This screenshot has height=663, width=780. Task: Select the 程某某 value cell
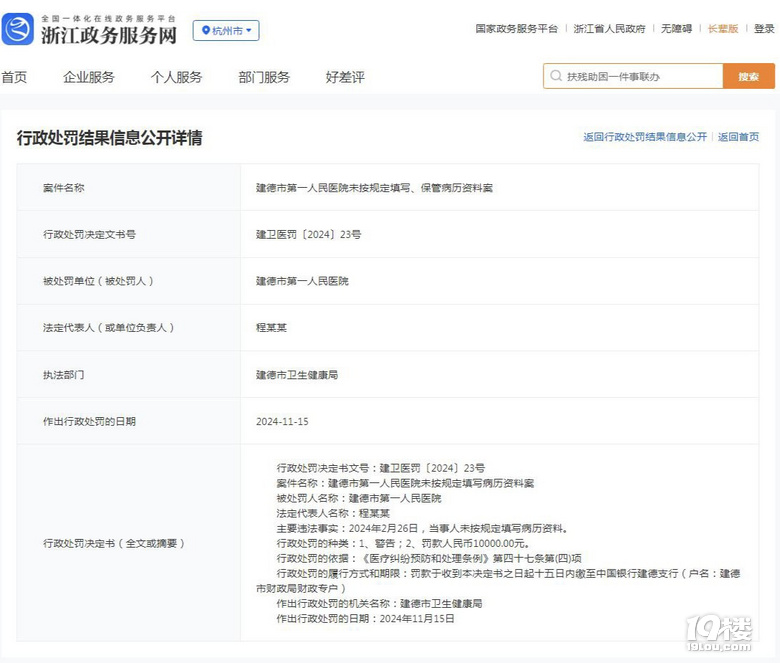click(500, 327)
